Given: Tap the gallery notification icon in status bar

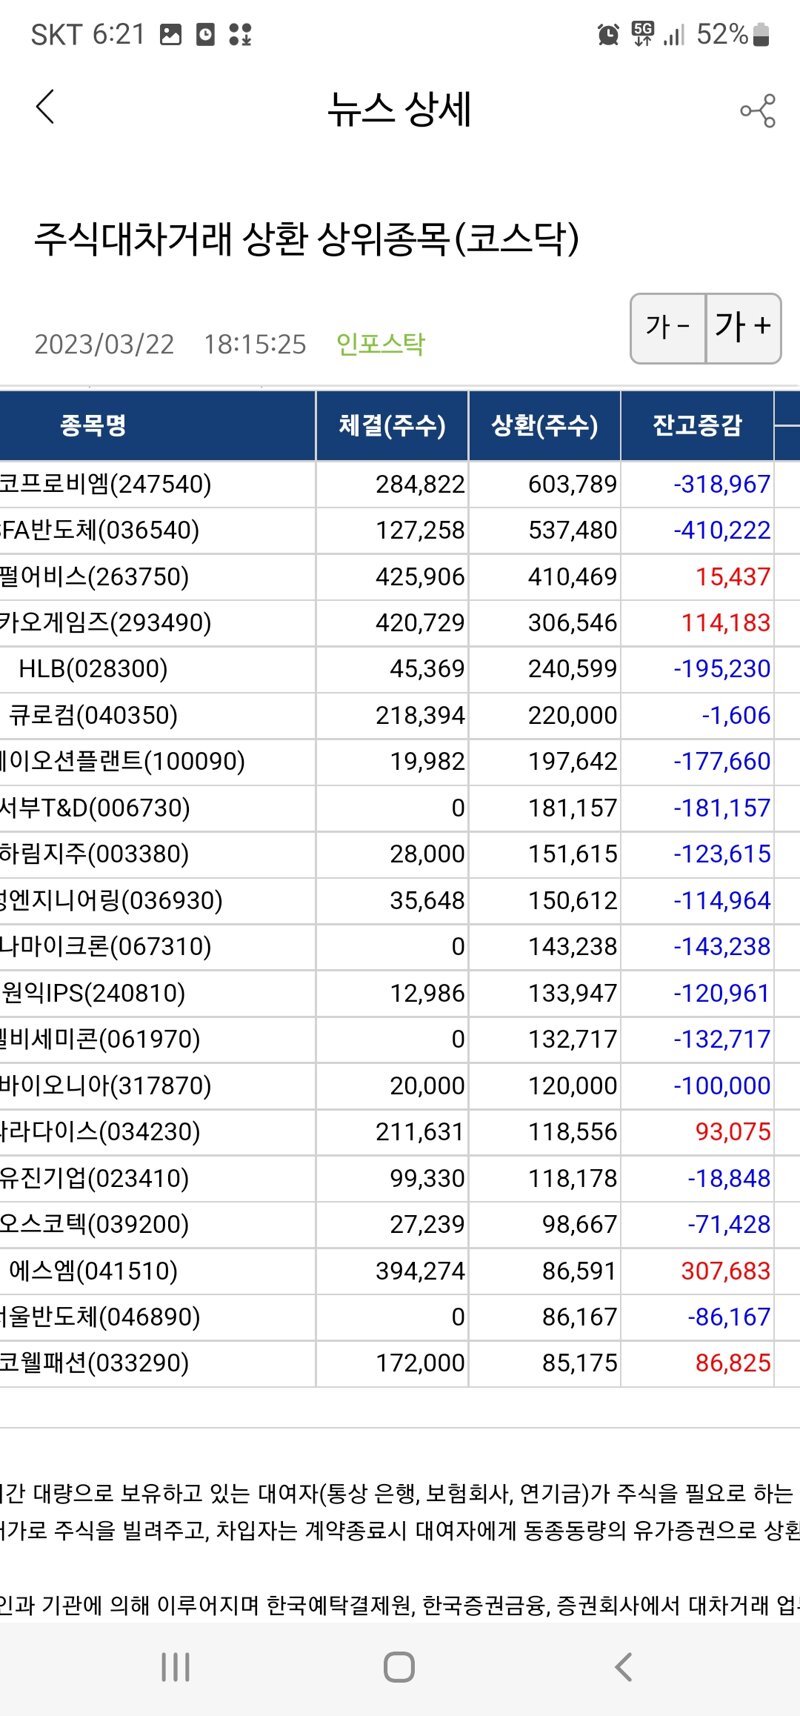Looking at the screenshot, I should coord(171,35).
